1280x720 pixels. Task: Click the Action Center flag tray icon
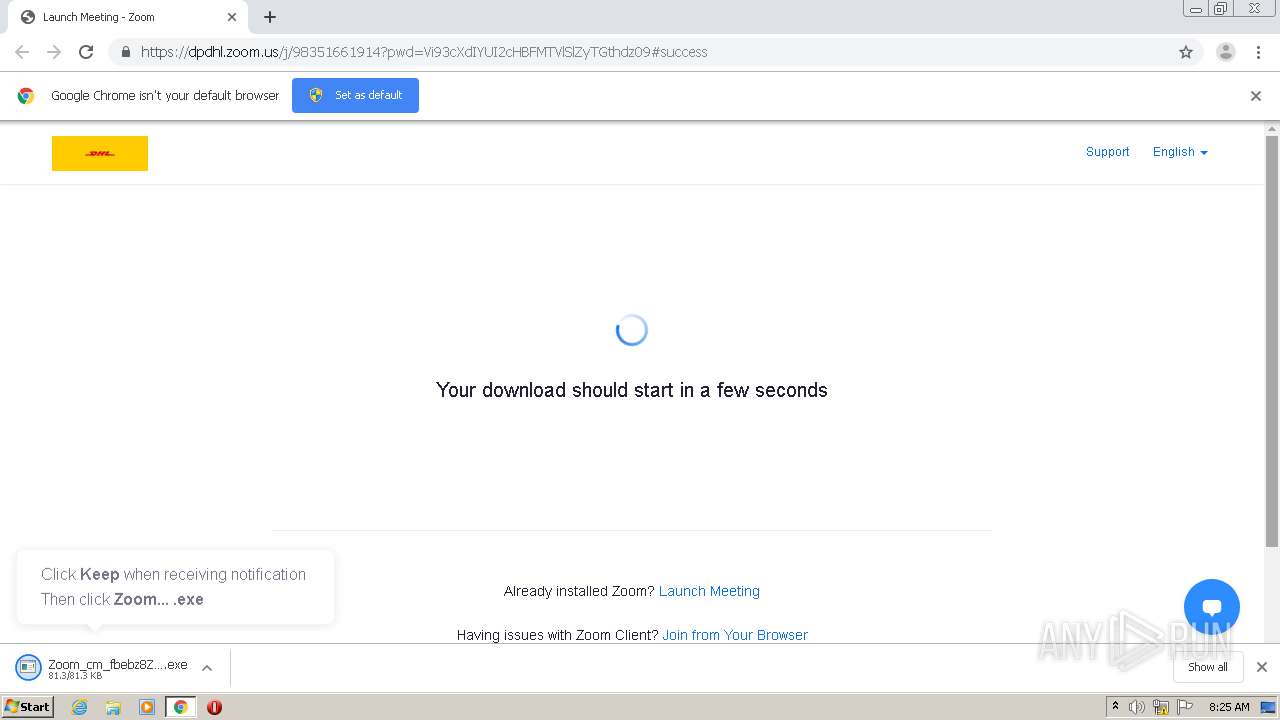(1185, 707)
